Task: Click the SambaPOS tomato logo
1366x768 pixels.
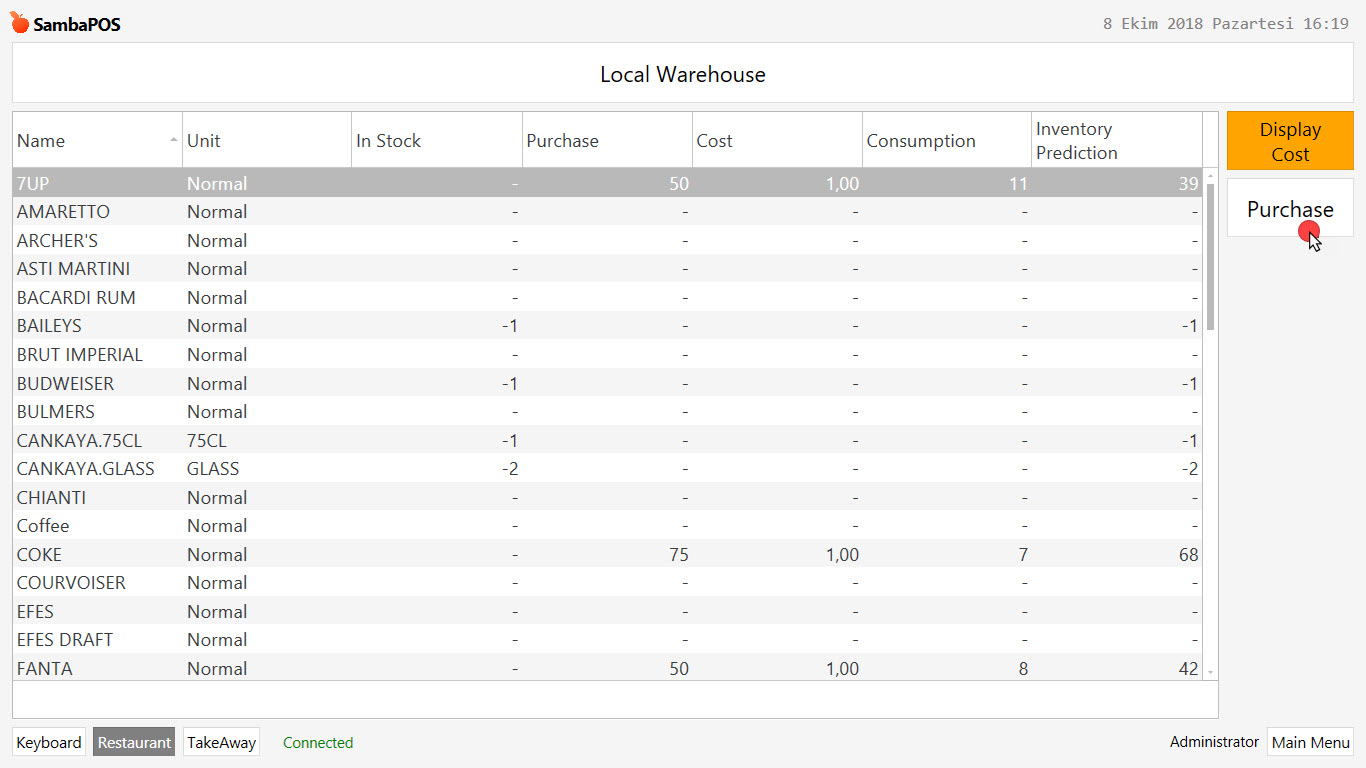Action: click(x=19, y=22)
